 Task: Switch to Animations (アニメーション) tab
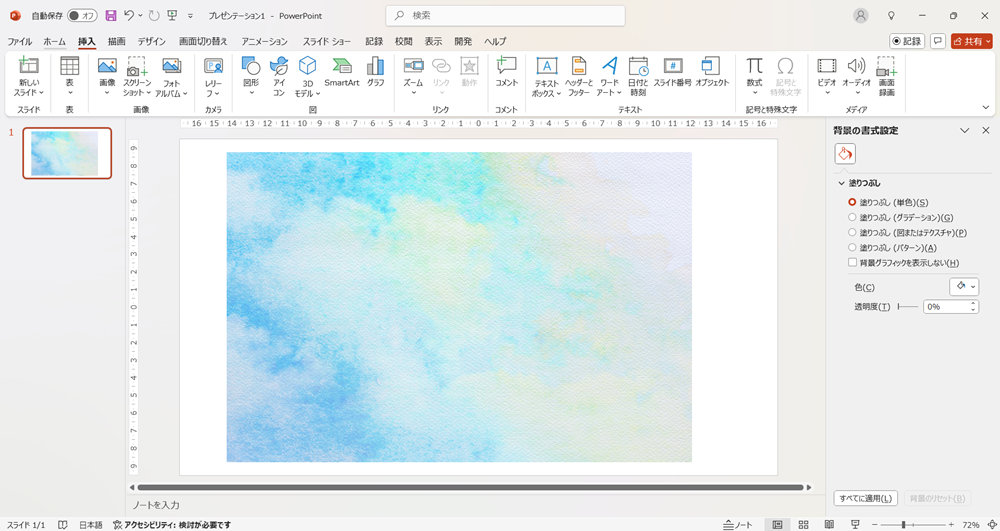pos(265,41)
